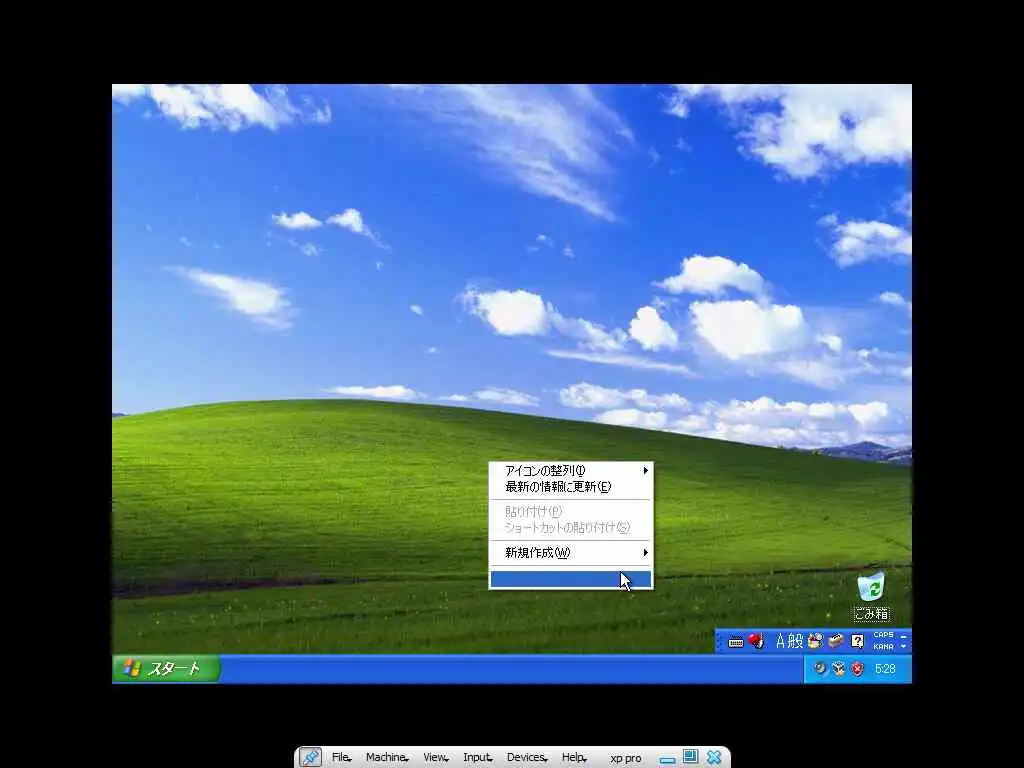1024x768 pixels.
Task: Open the VirtualBox View menu
Action: (436, 758)
